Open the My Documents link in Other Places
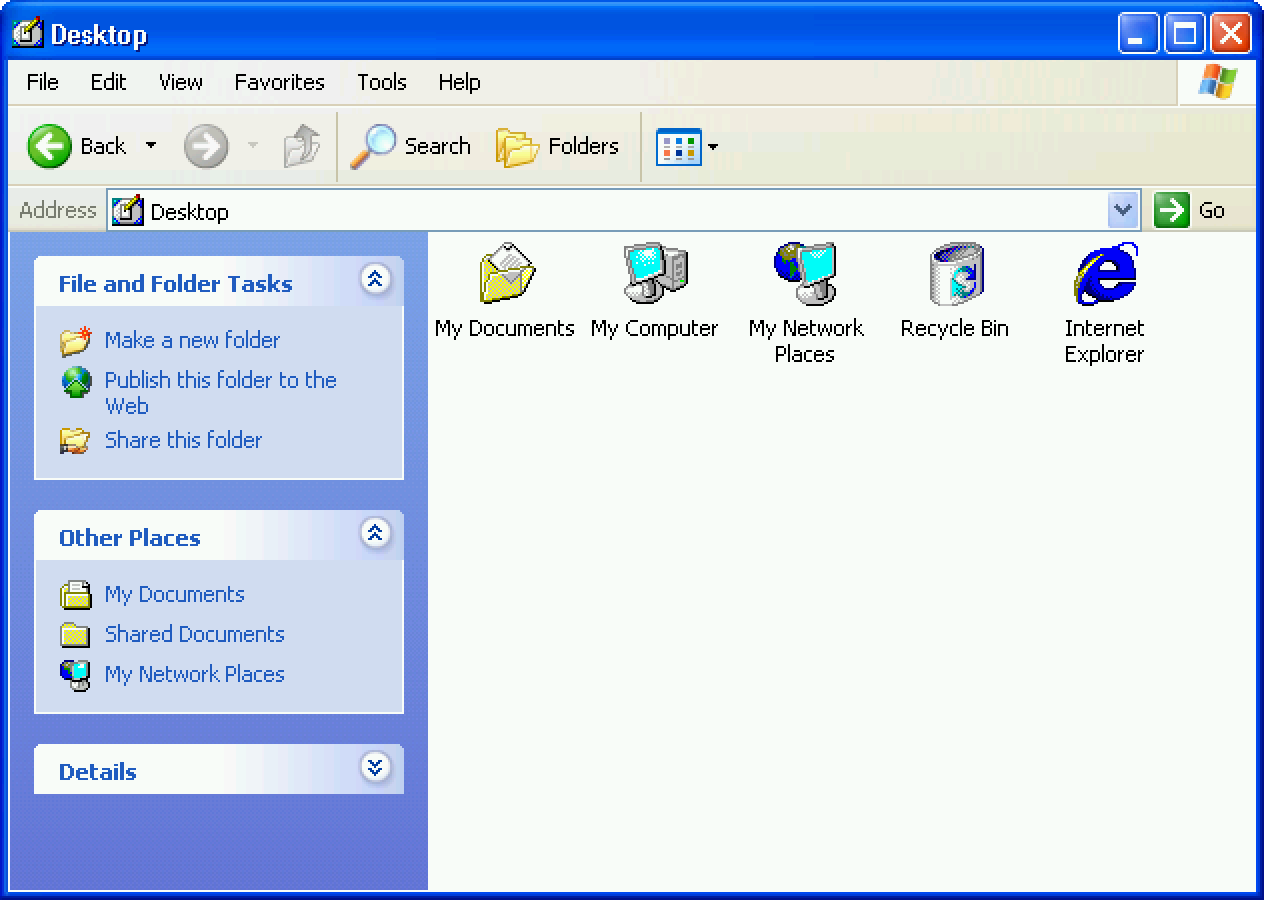Screen dimensions: 1264x900 click(174, 594)
